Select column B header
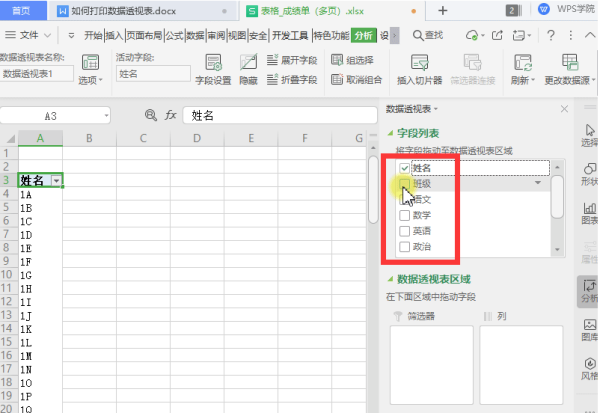Image resolution: width=600 pixels, height=413 pixels. (89, 138)
